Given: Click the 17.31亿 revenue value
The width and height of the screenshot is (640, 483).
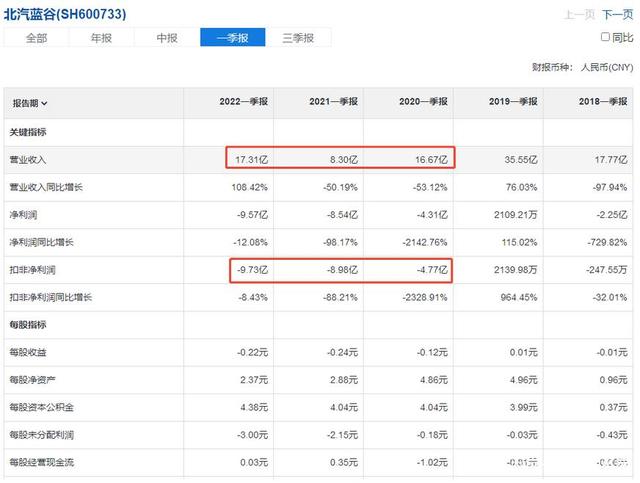Looking at the screenshot, I should click(x=251, y=160).
